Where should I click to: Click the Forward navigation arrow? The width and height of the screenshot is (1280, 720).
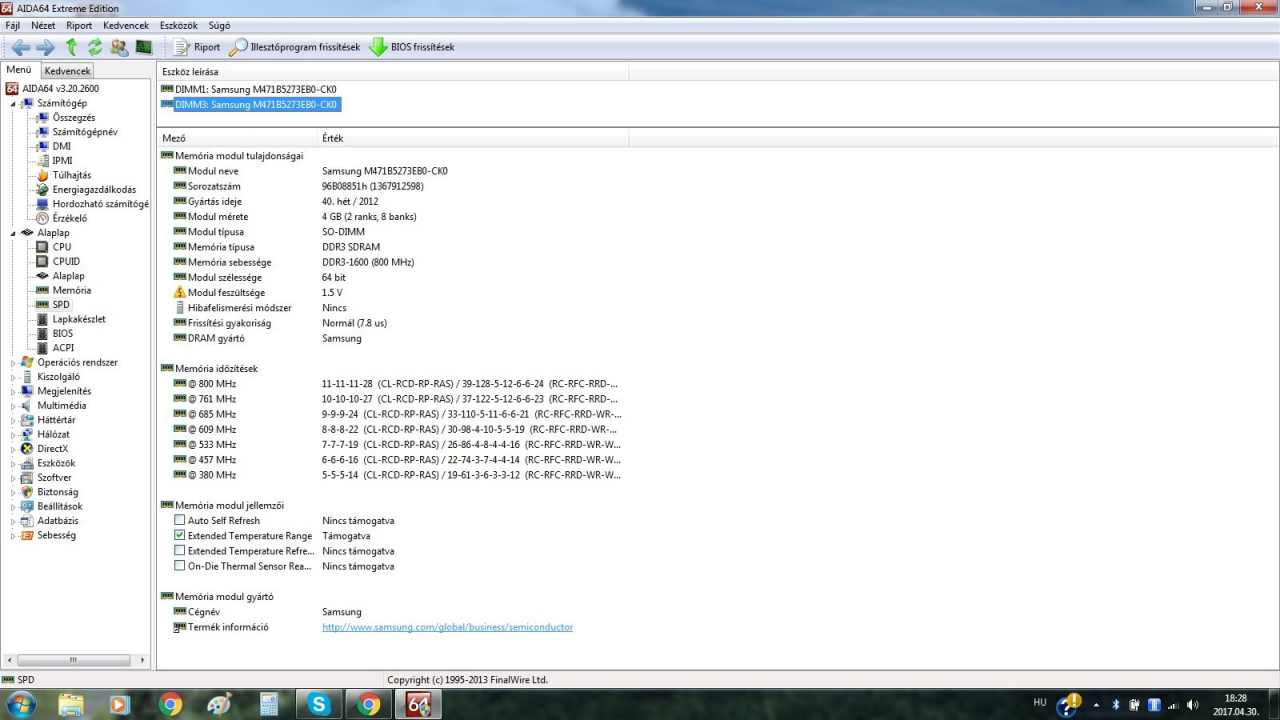point(45,47)
